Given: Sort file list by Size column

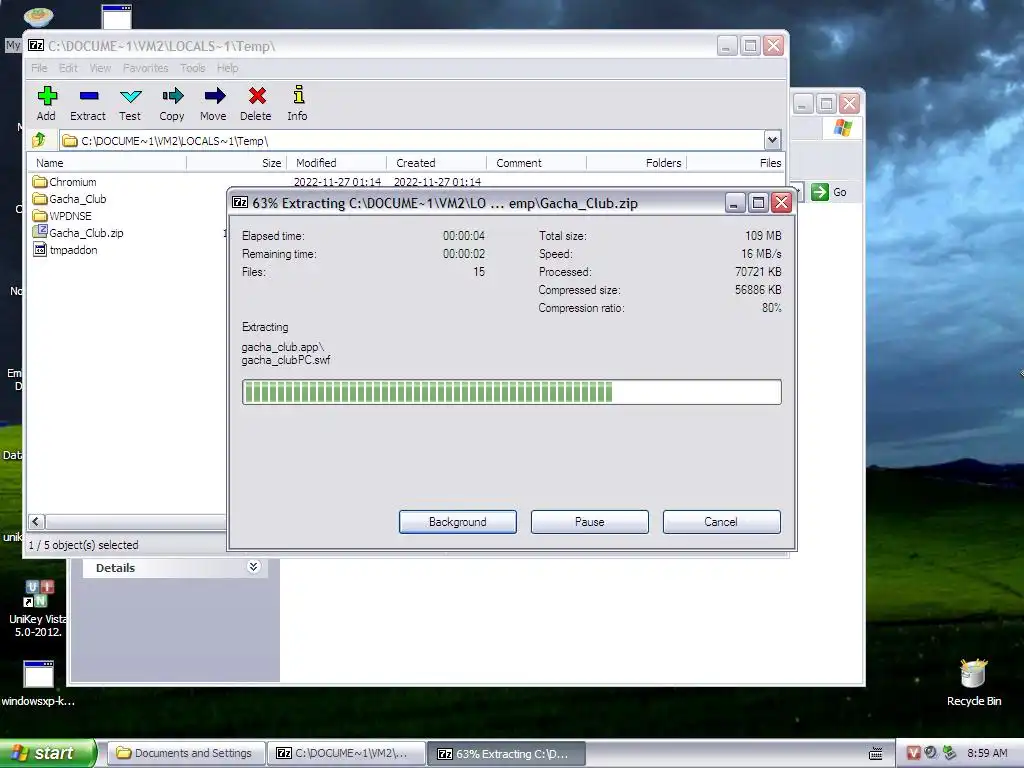Looking at the screenshot, I should click(237, 163).
